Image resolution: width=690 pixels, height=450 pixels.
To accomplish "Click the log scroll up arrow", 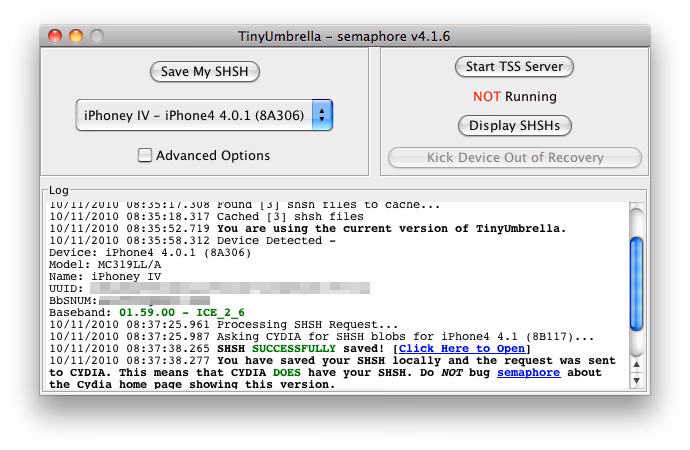I will pyautogui.click(x=636, y=364).
